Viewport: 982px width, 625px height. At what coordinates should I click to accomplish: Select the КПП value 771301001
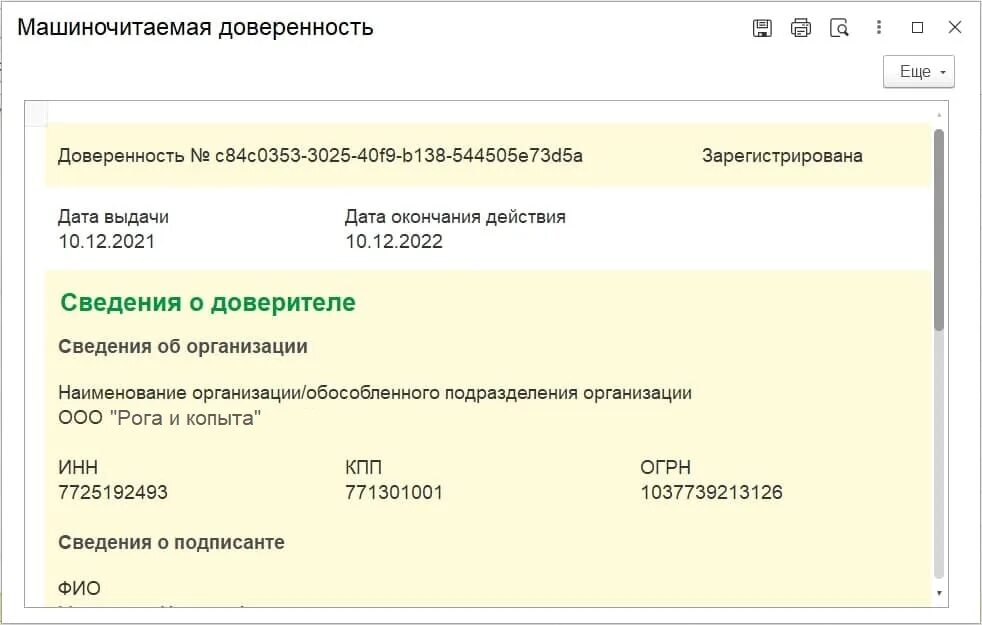point(394,492)
